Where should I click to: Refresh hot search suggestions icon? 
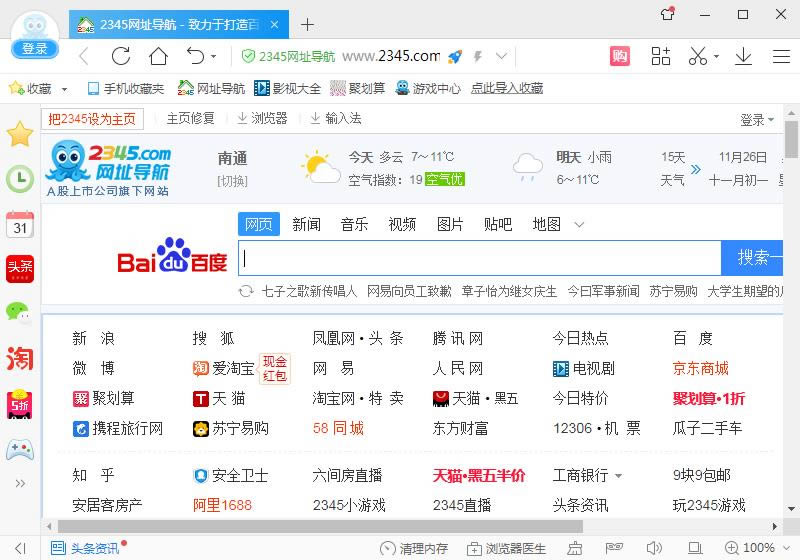(x=246, y=291)
